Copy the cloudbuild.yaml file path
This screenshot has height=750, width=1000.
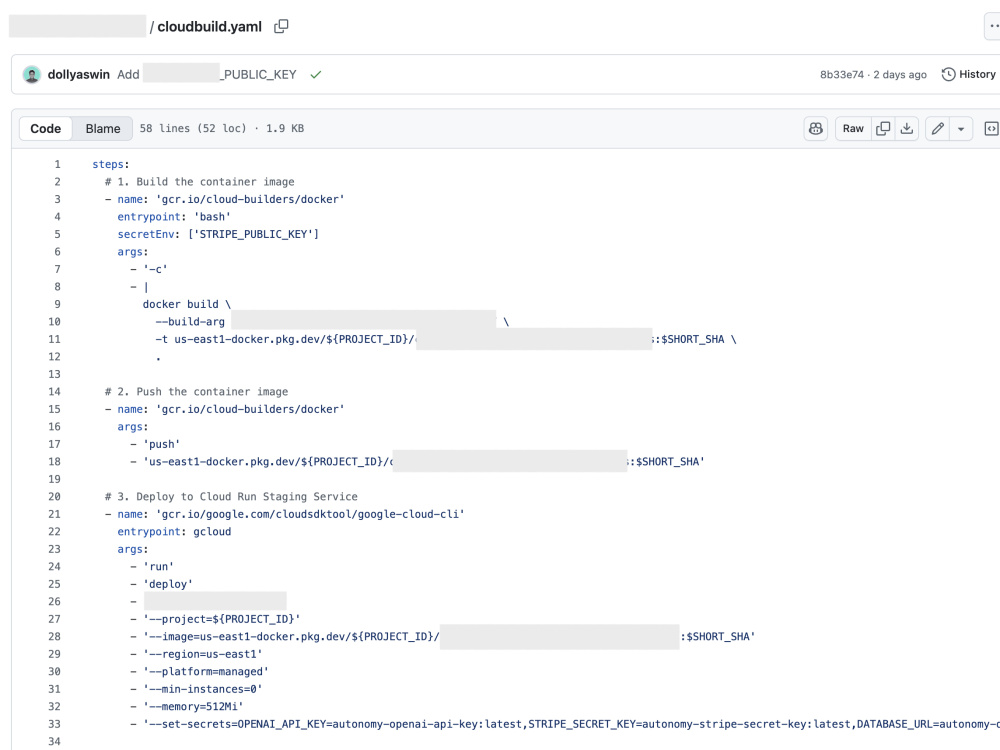(x=281, y=27)
